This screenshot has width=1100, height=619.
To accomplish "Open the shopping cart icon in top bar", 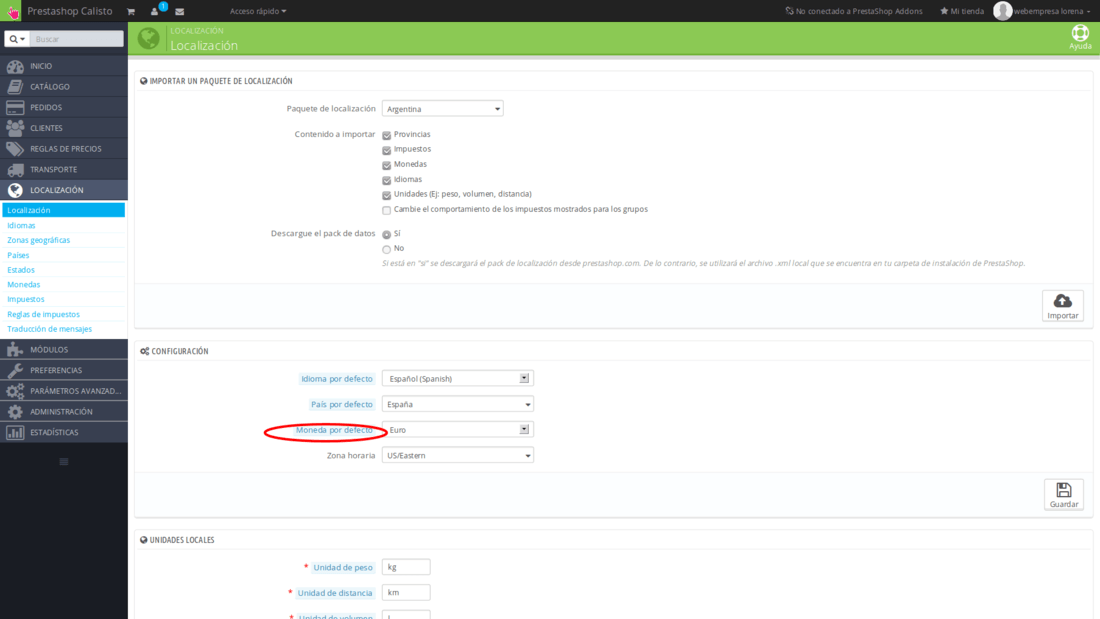I will (131, 11).
